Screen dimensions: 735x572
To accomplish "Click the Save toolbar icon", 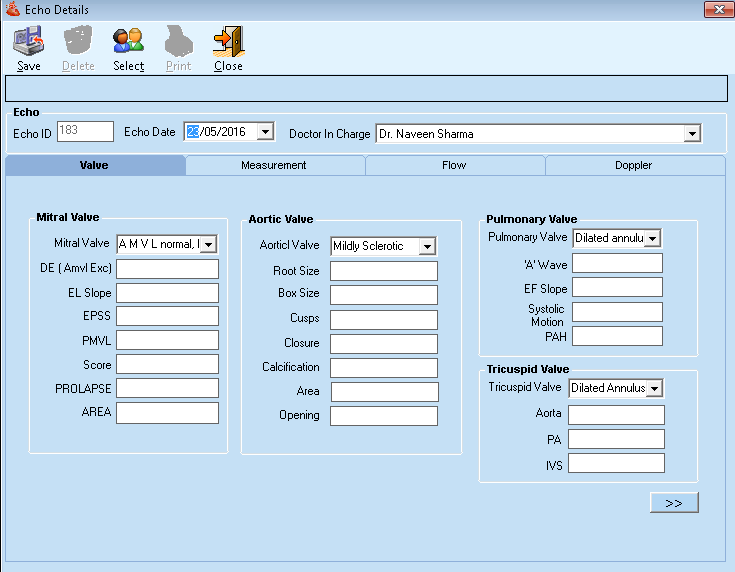I will tap(28, 42).
